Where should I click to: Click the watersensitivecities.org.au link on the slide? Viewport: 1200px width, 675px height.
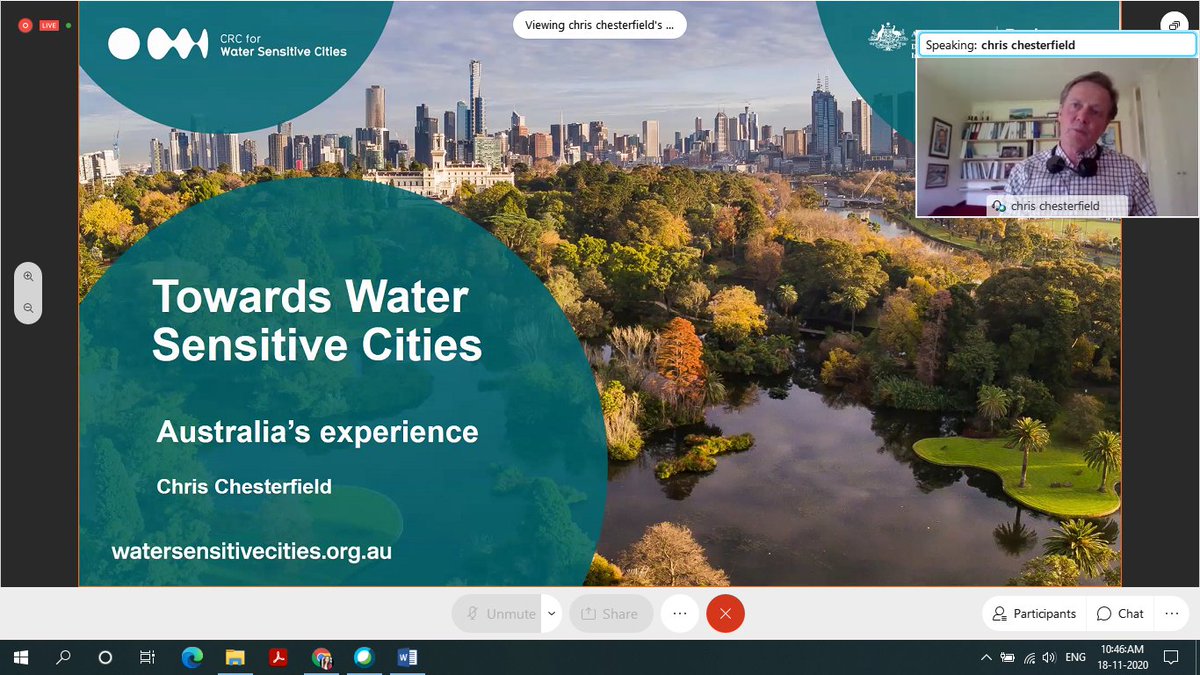[252, 551]
